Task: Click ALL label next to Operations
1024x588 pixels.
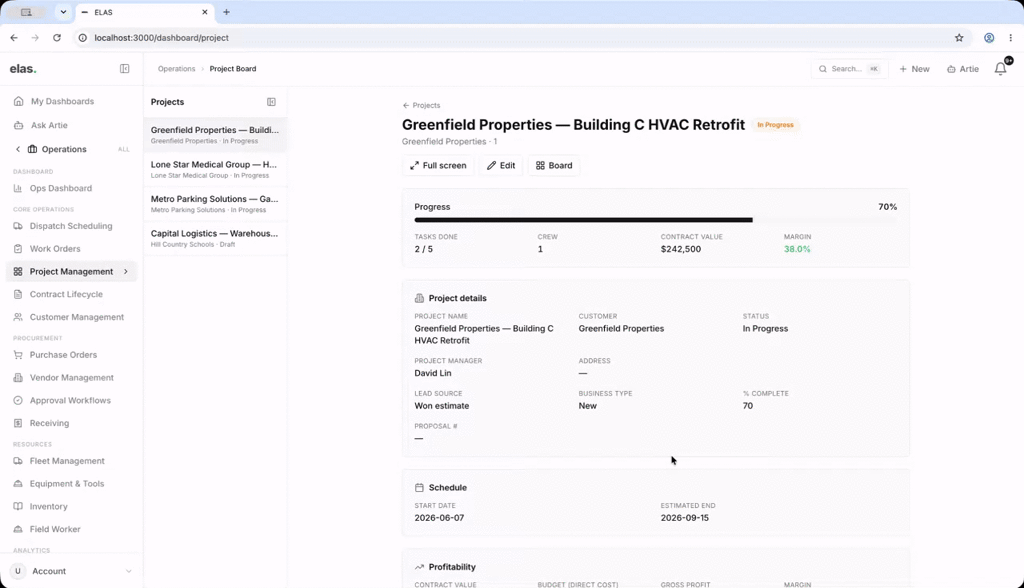Action: (x=123, y=149)
